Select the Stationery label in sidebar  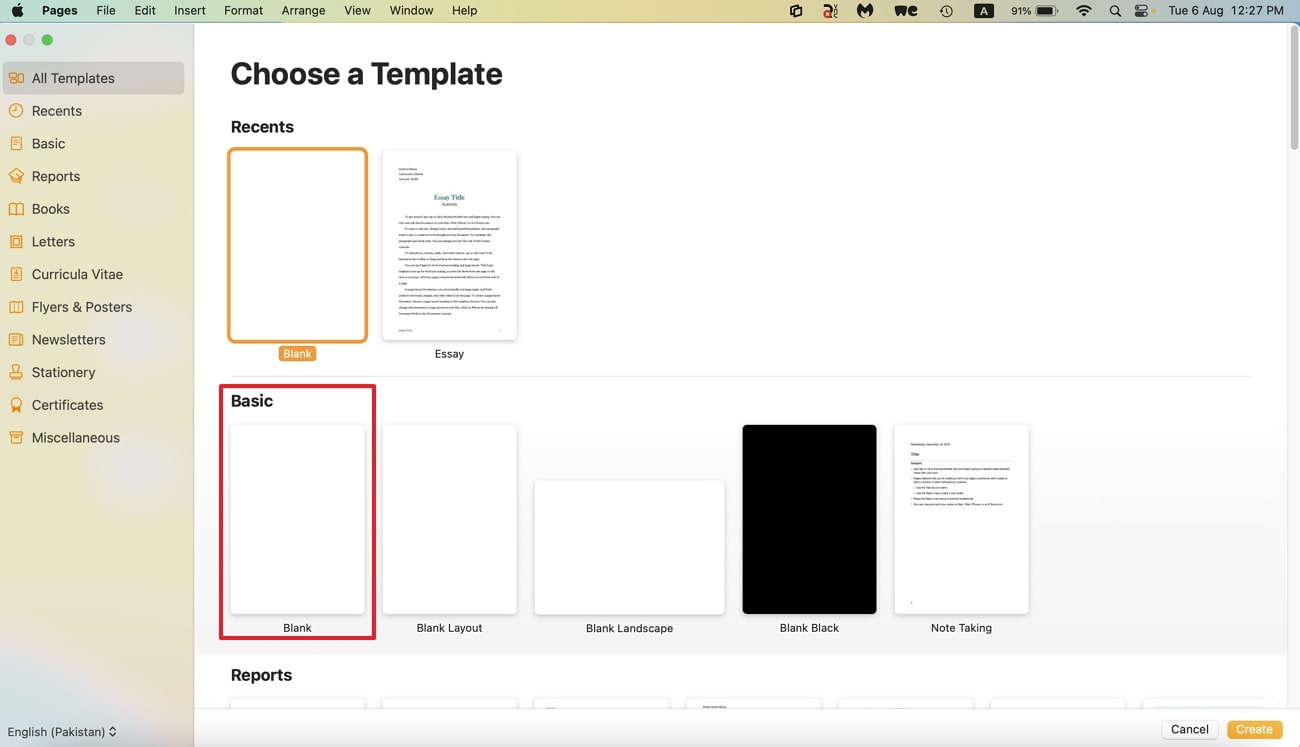pyautogui.click(x=64, y=372)
